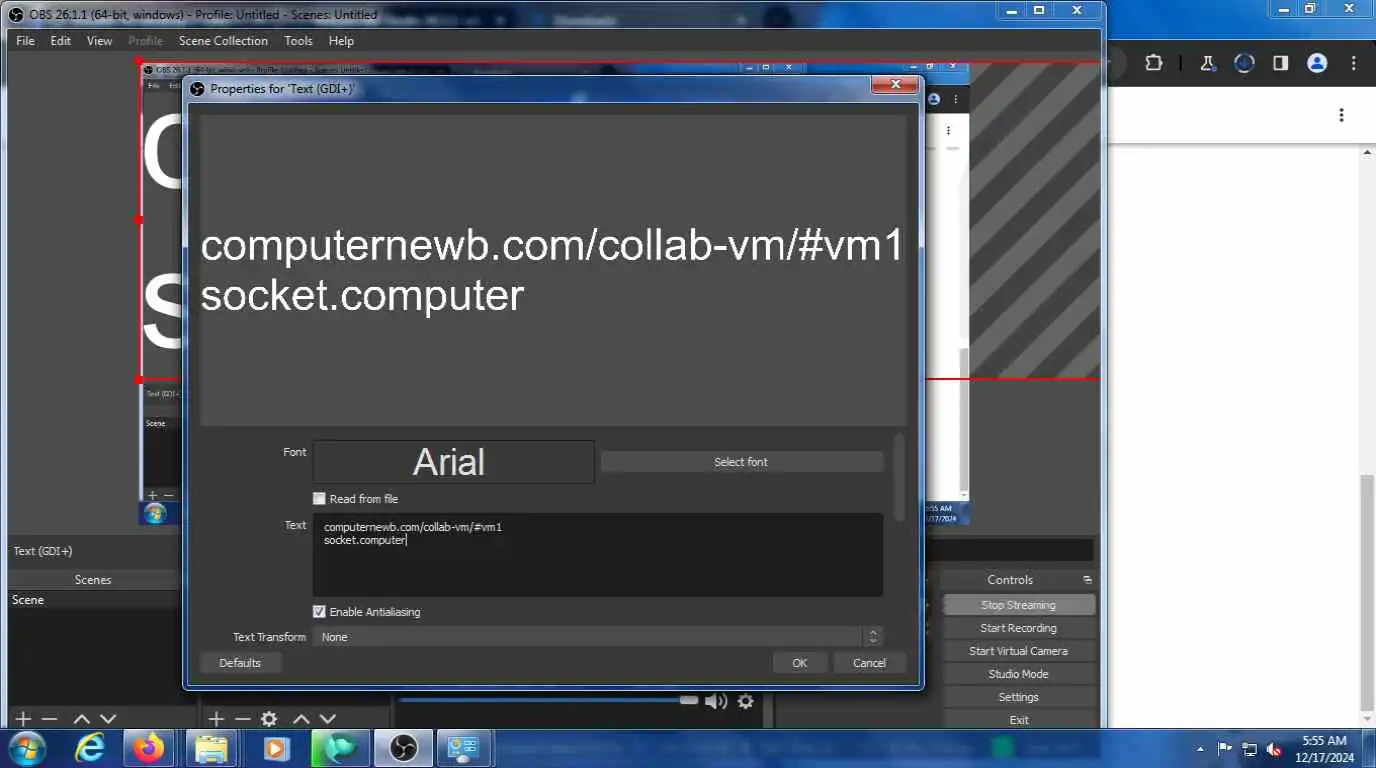Confirm properties with OK button
Screen dimensions: 1376x768
point(799,663)
